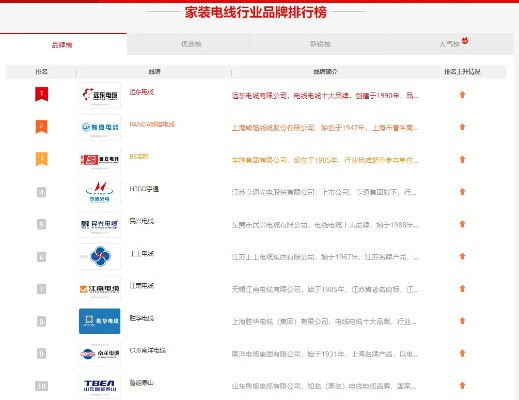The width and height of the screenshot is (519, 400).
Task: Open the 江南电缆 brand name link
Action: pos(142,286)
